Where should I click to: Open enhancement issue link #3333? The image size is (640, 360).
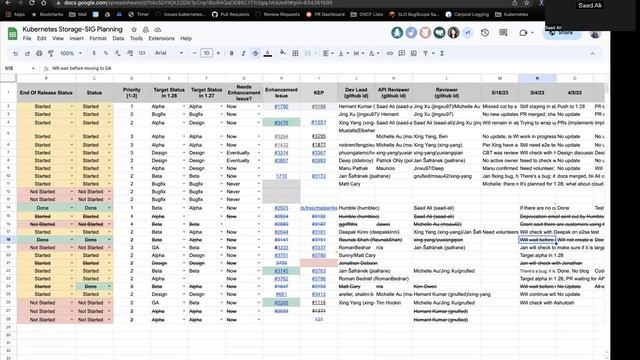click(281, 248)
